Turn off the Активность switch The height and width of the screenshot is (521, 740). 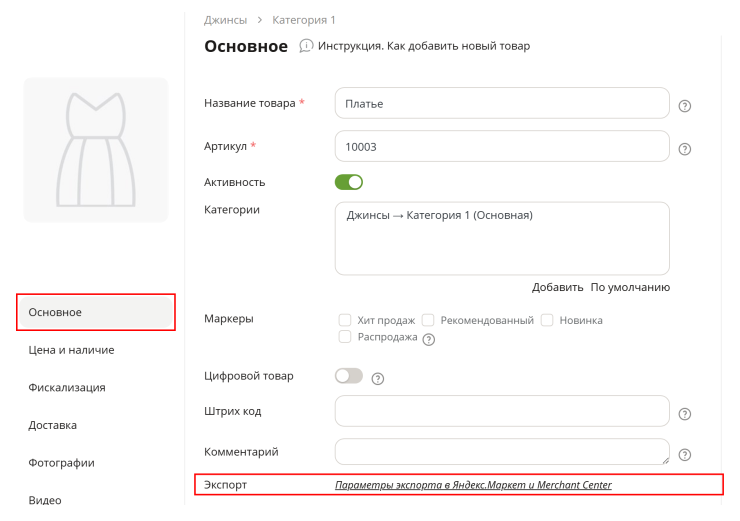(349, 182)
